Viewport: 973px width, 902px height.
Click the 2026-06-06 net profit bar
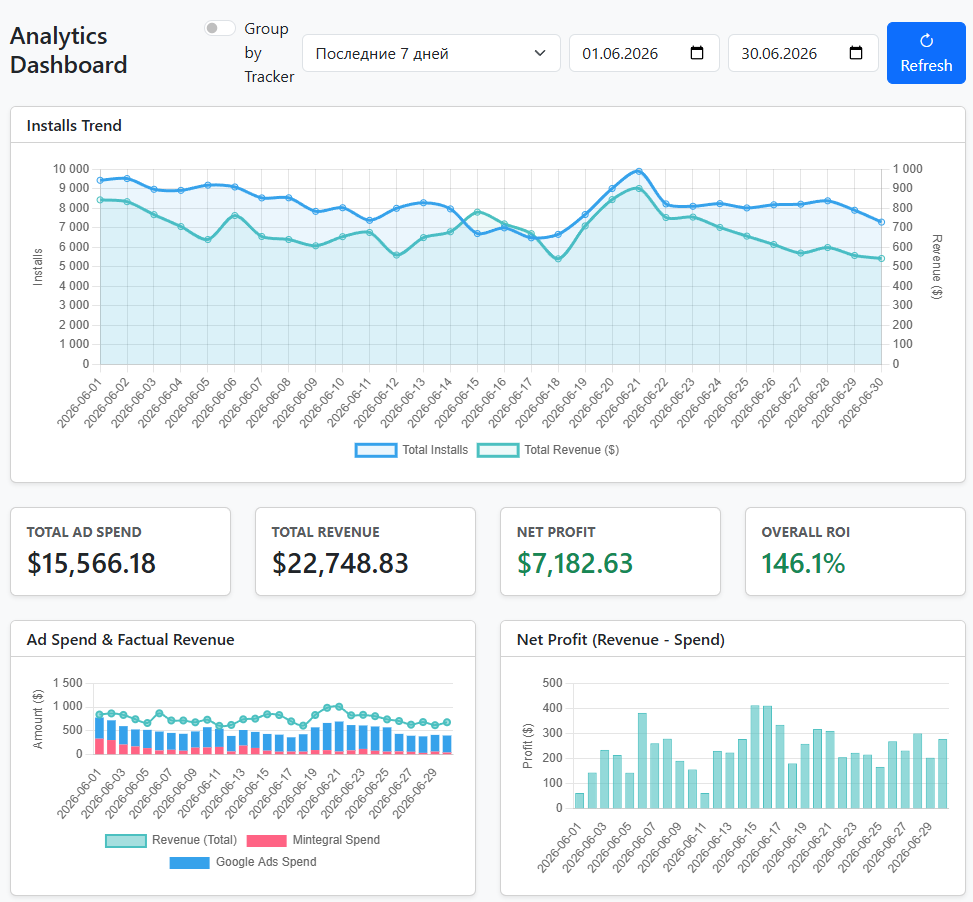click(x=642, y=761)
